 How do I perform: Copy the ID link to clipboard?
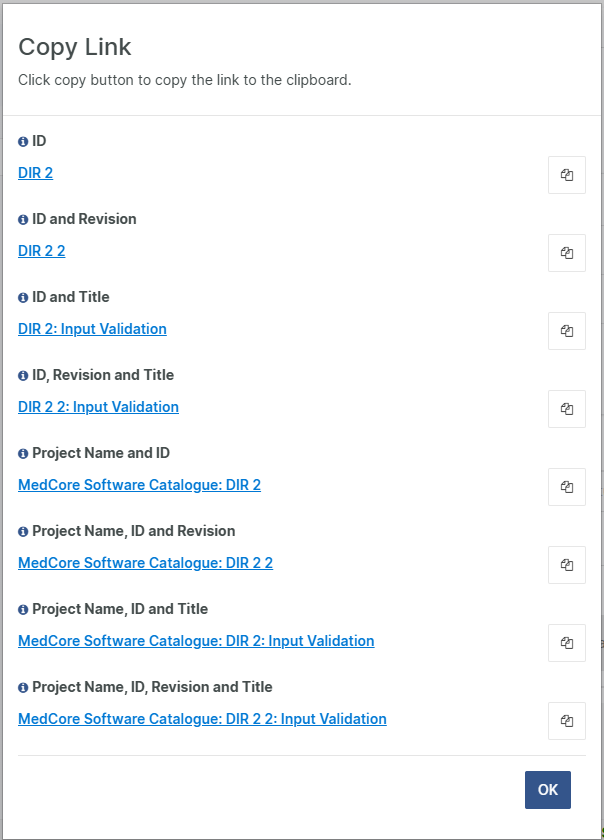[x=567, y=175]
